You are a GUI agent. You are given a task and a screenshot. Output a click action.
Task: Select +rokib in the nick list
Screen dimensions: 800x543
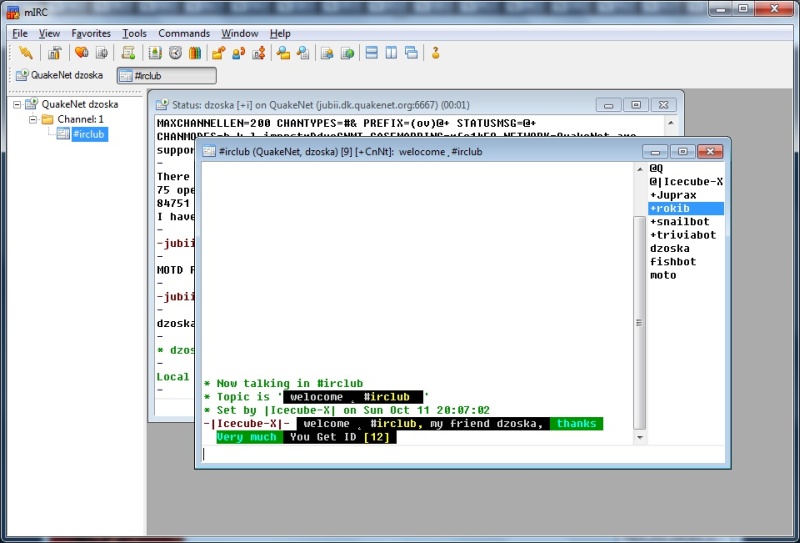pyautogui.click(x=686, y=208)
